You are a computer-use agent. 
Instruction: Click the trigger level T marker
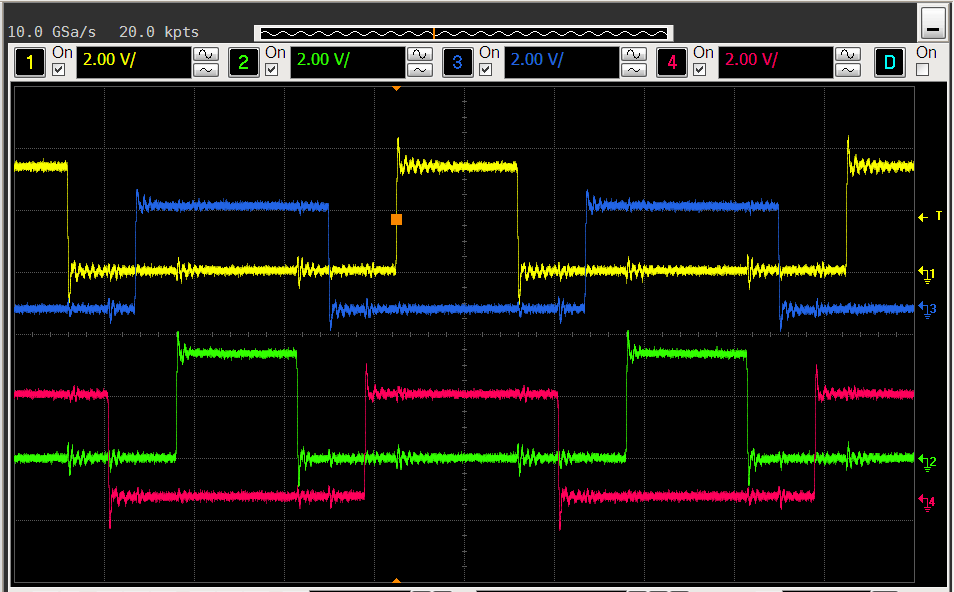tap(925, 216)
